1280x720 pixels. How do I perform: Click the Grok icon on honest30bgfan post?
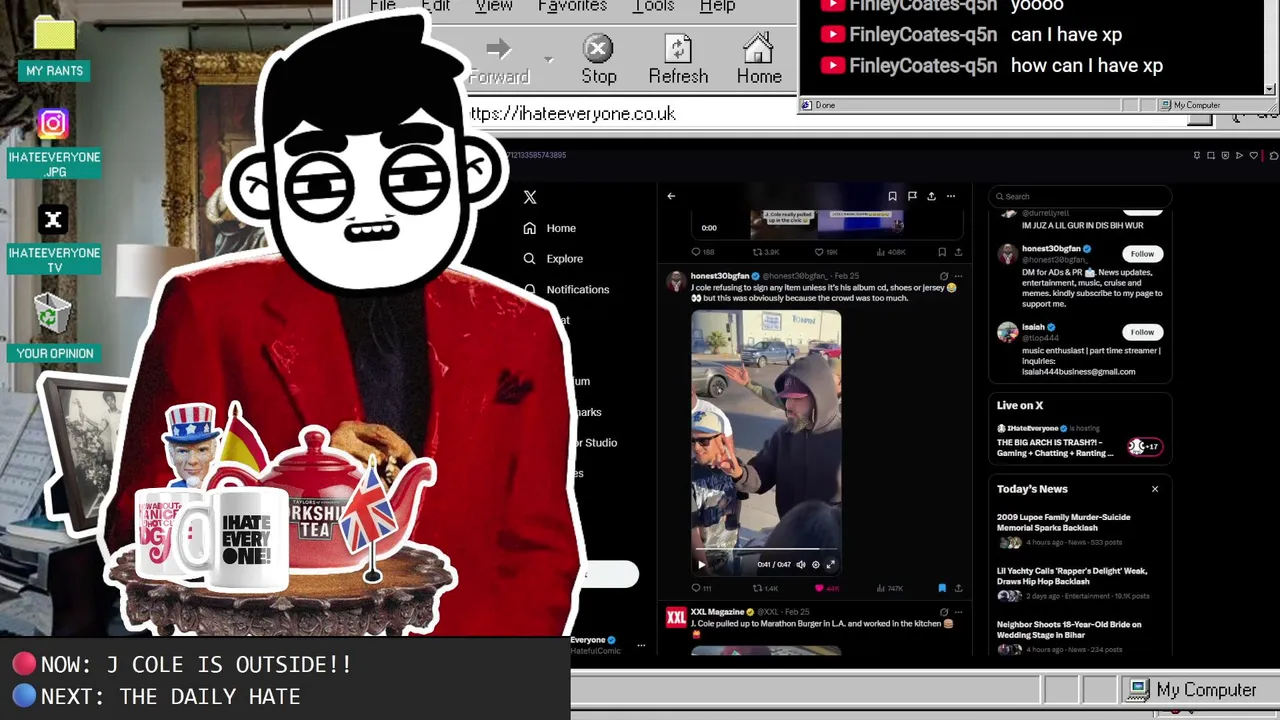pyautogui.click(x=944, y=276)
